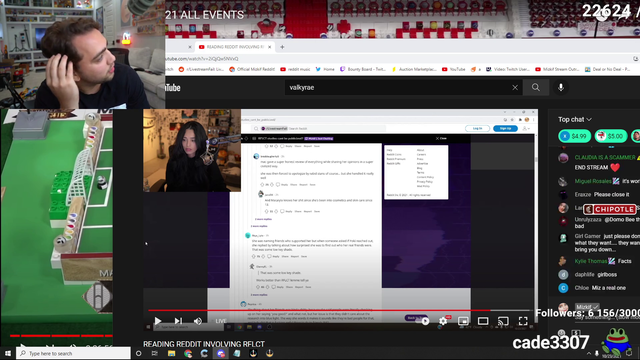Open the highlighted chat app on taskbar

[x=221, y=353]
